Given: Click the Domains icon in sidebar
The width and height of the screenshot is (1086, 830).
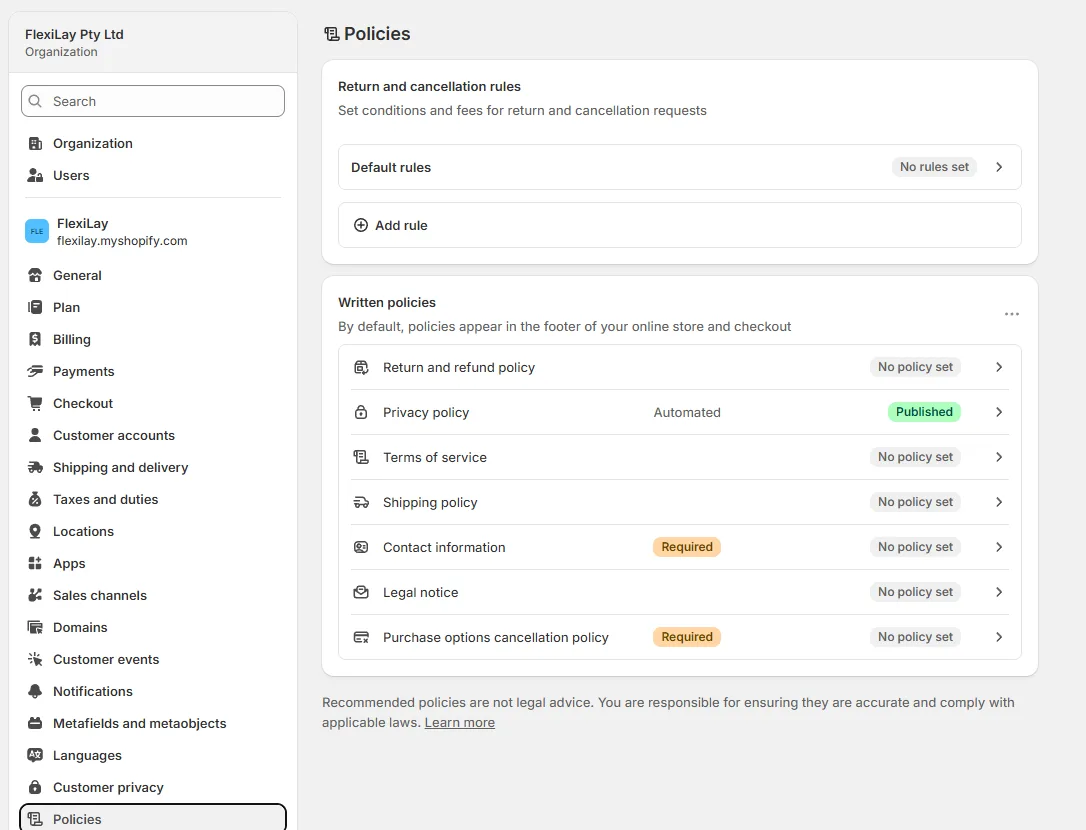Looking at the screenshot, I should tap(35, 627).
